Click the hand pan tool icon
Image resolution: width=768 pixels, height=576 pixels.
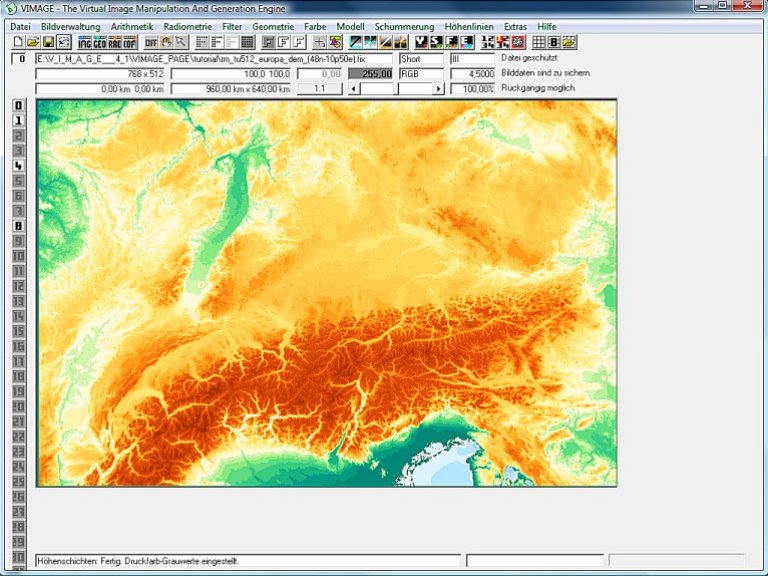point(166,42)
